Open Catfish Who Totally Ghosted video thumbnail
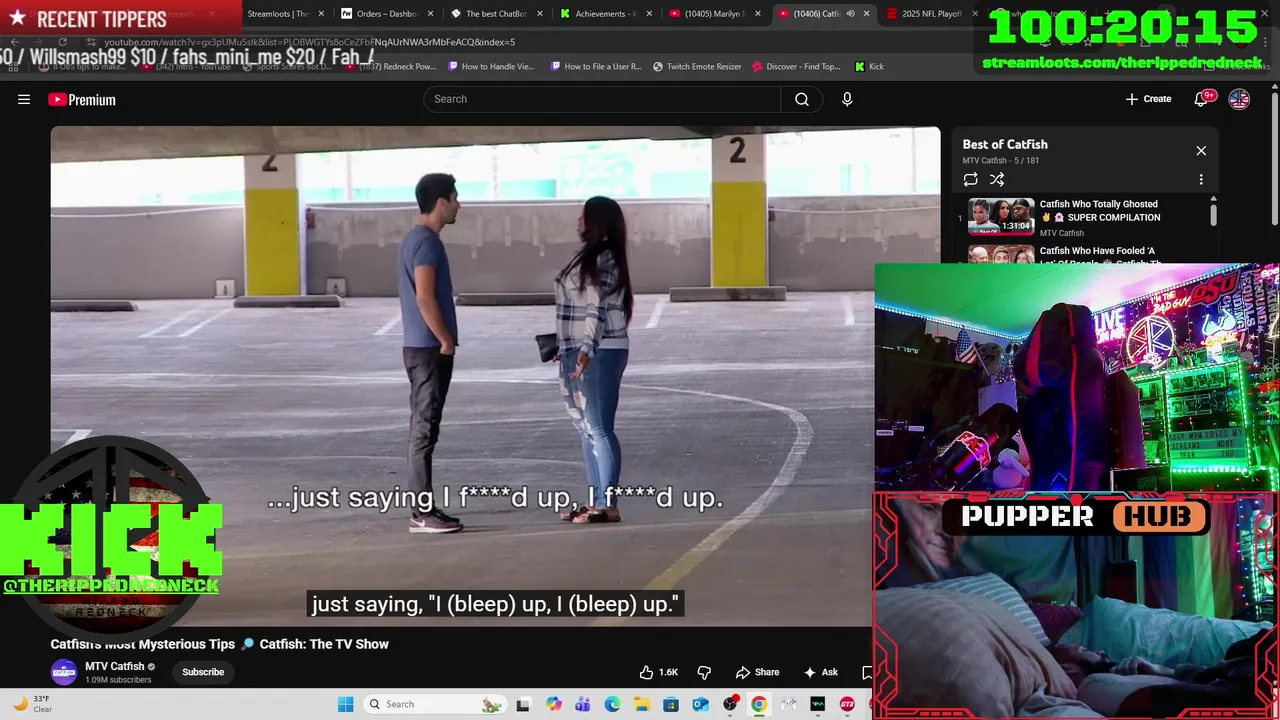Image resolution: width=1280 pixels, height=720 pixels. tap(1001, 216)
